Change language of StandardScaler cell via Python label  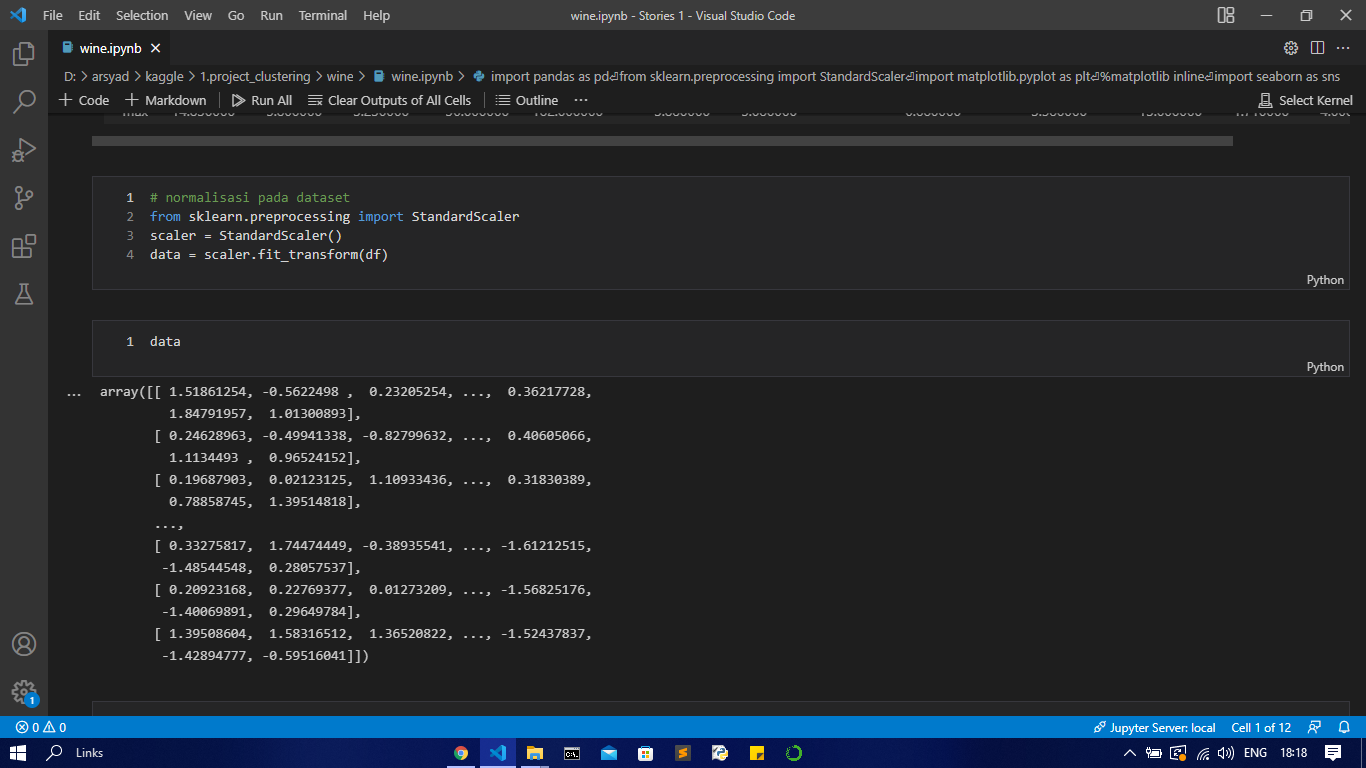pyautogui.click(x=1325, y=280)
